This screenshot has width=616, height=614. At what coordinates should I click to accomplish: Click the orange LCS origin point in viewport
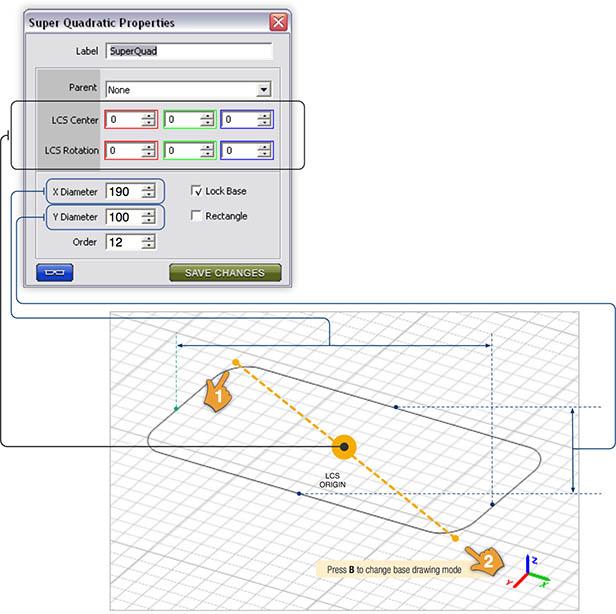[x=344, y=447]
